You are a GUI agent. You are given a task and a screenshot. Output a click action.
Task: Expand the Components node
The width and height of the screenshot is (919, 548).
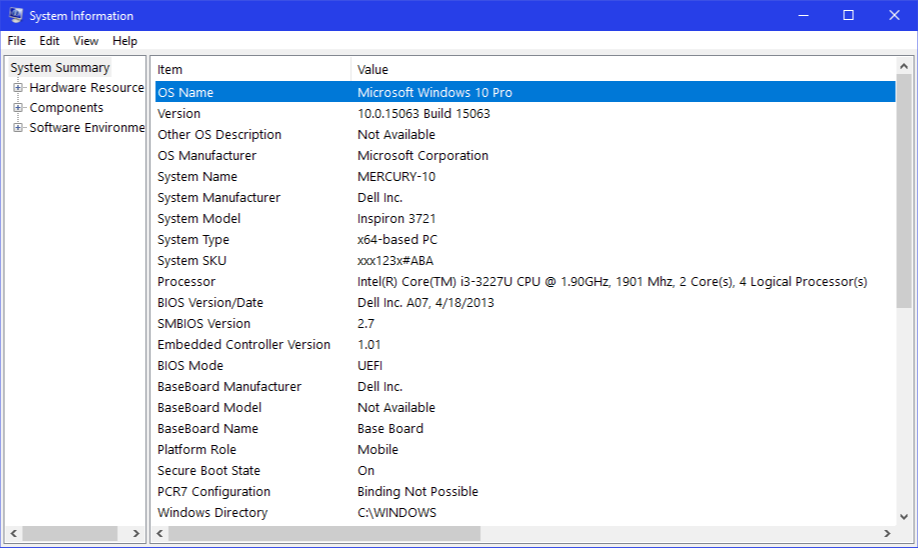coord(18,108)
